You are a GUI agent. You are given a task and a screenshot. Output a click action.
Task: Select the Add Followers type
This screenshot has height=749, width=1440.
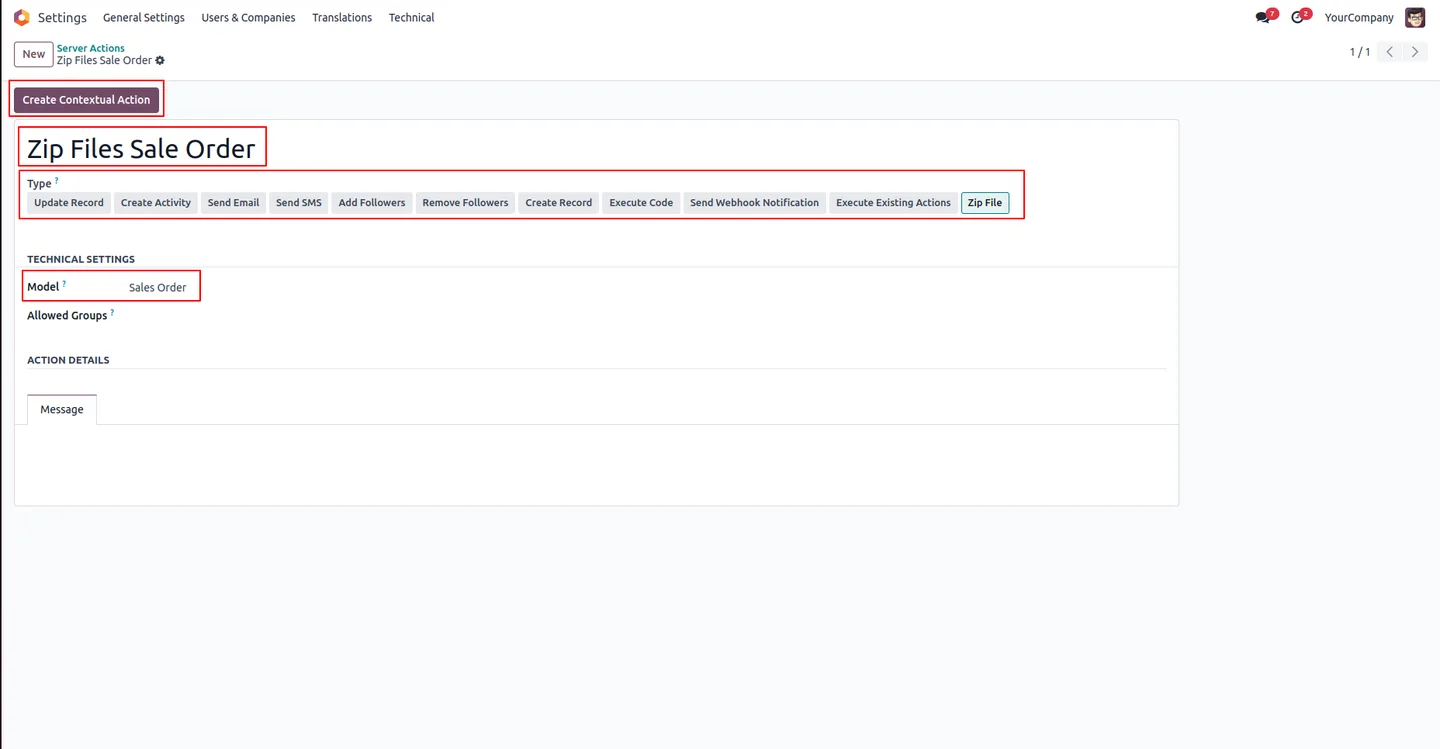click(x=372, y=203)
